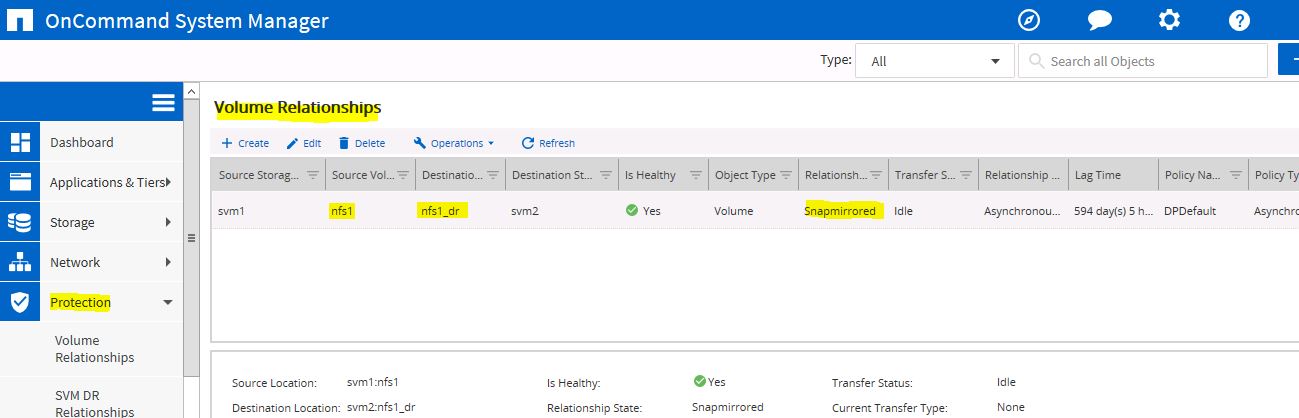Focus the Search all Objects field

[1143, 61]
